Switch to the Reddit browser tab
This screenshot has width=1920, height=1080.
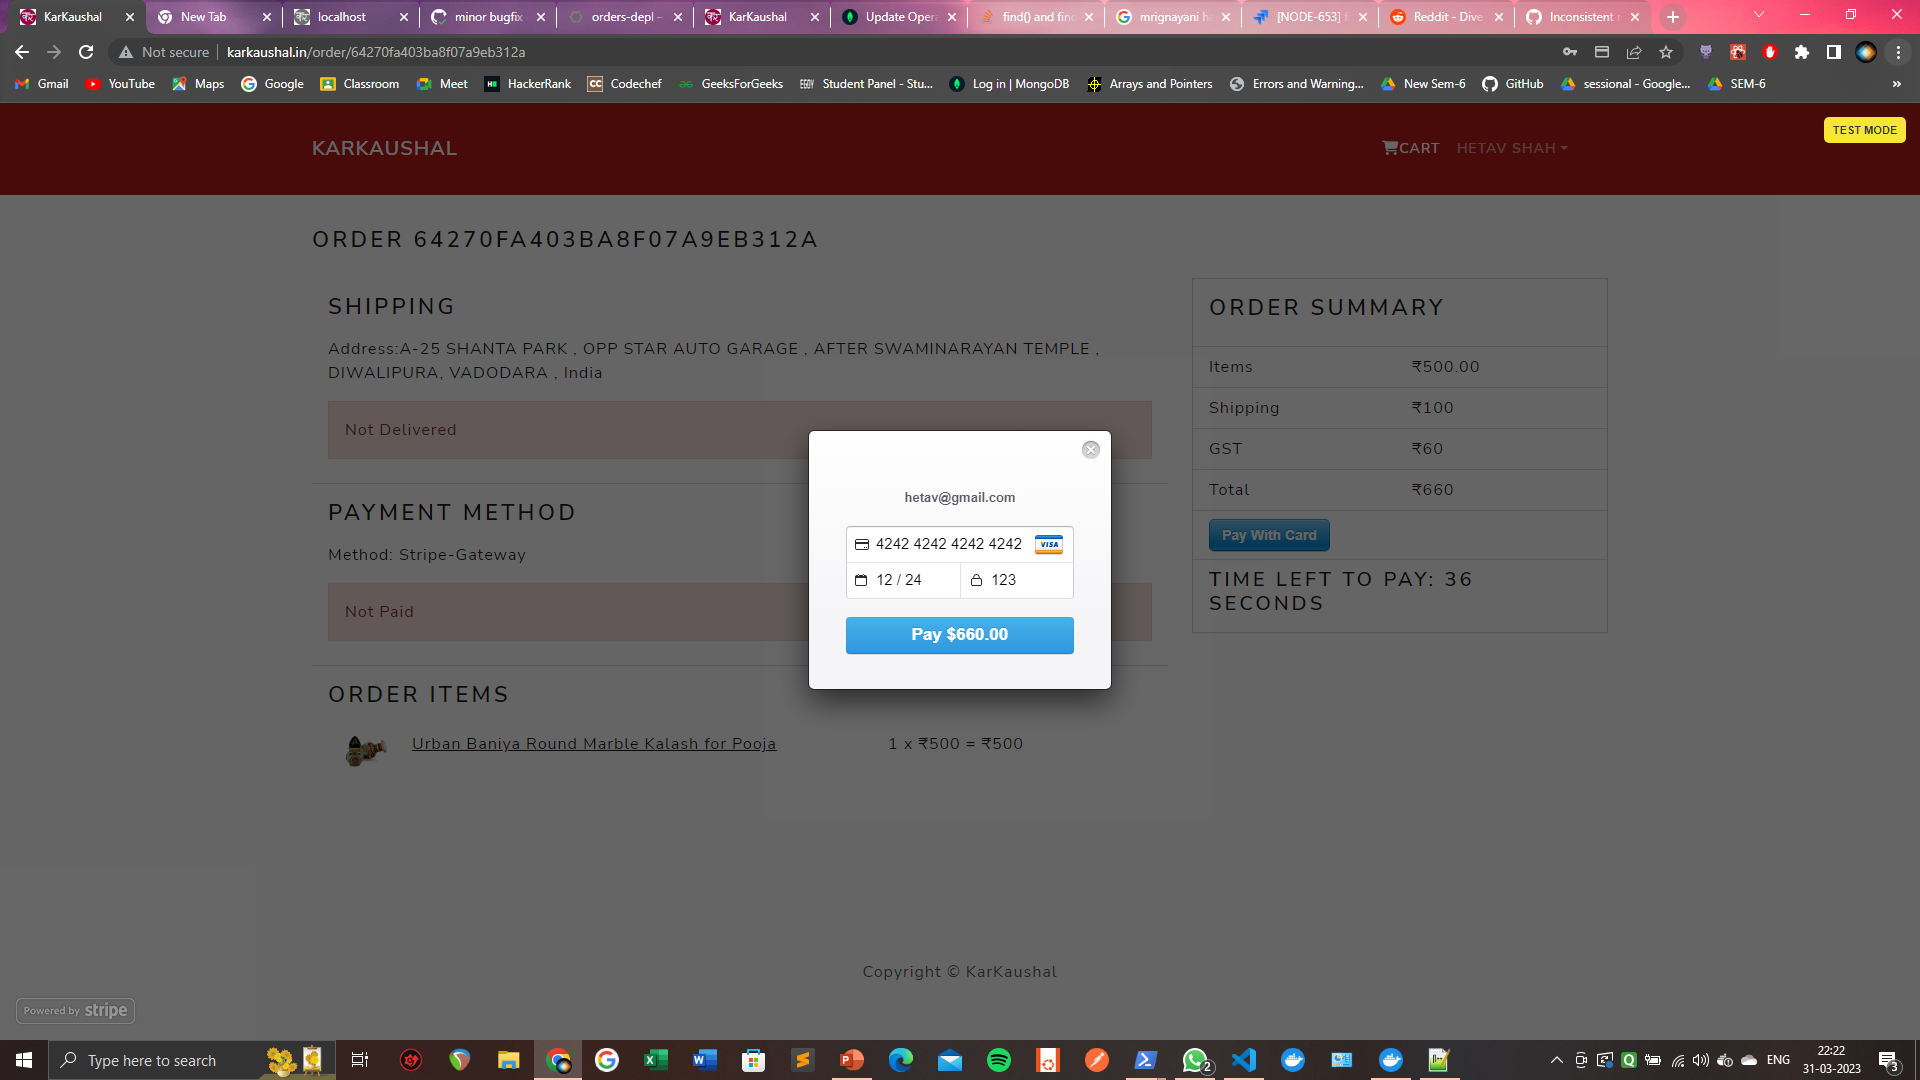[1446, 17]
